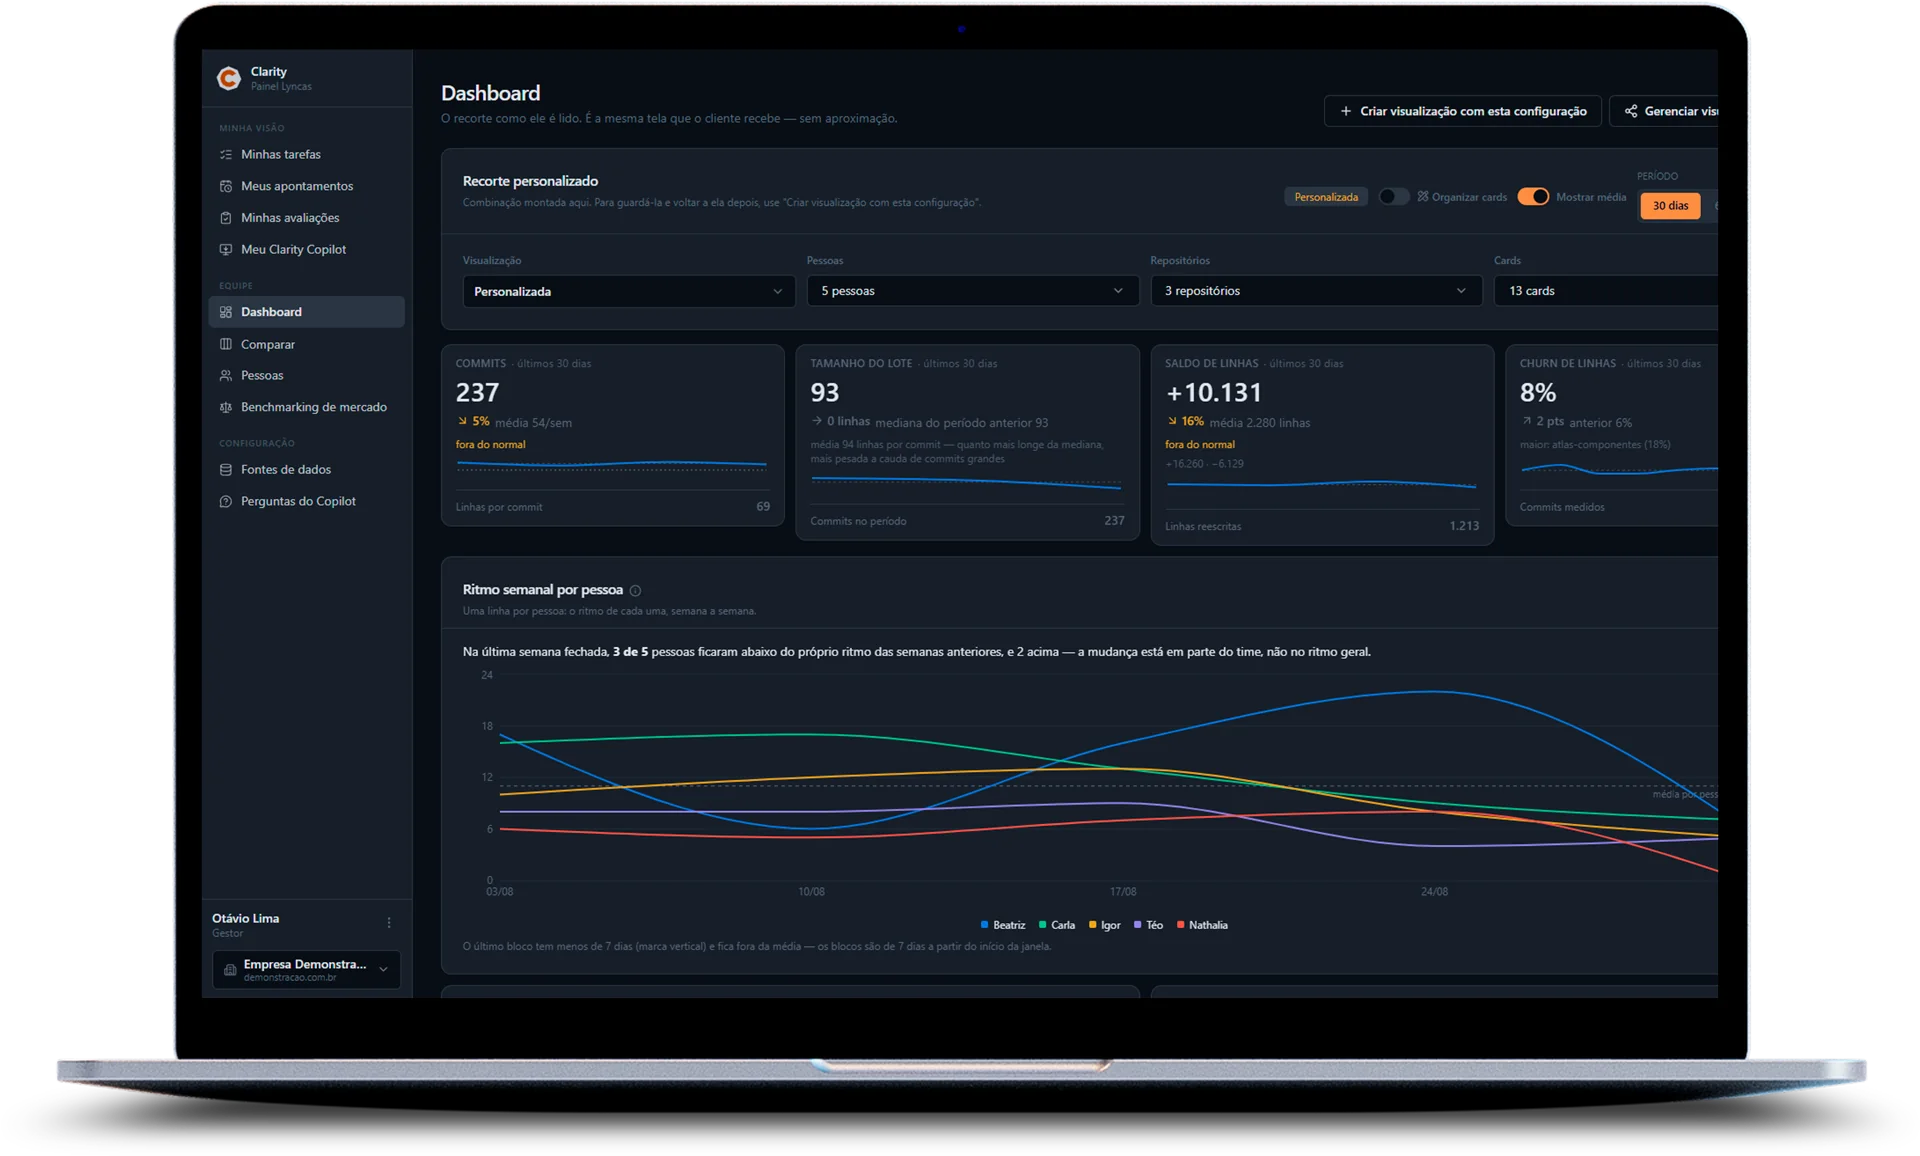Select the 30 dias period button
Viewport: 1920px width, 1156px height.
tap(1670, 206)
